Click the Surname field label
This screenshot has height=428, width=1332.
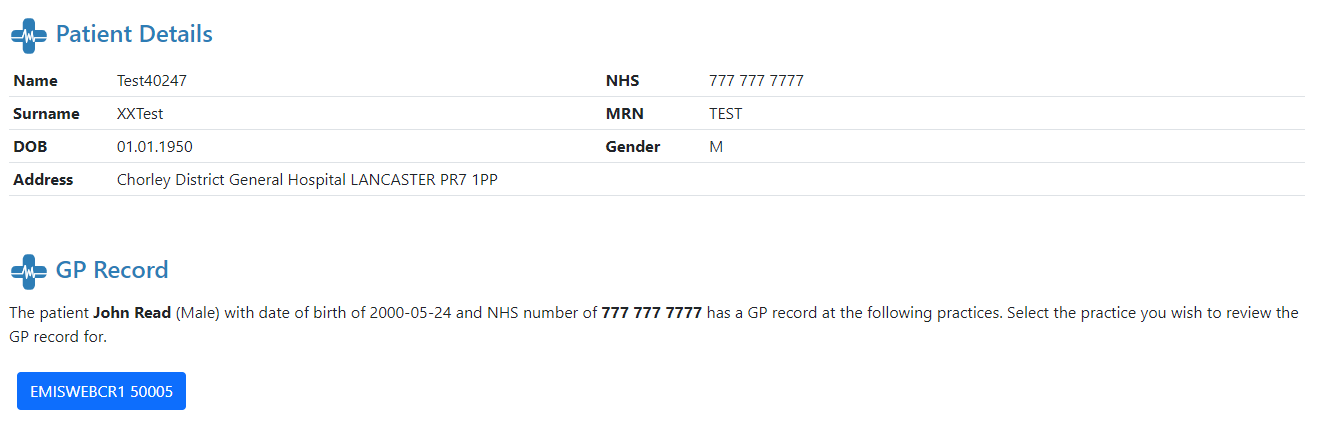(46, 114)
